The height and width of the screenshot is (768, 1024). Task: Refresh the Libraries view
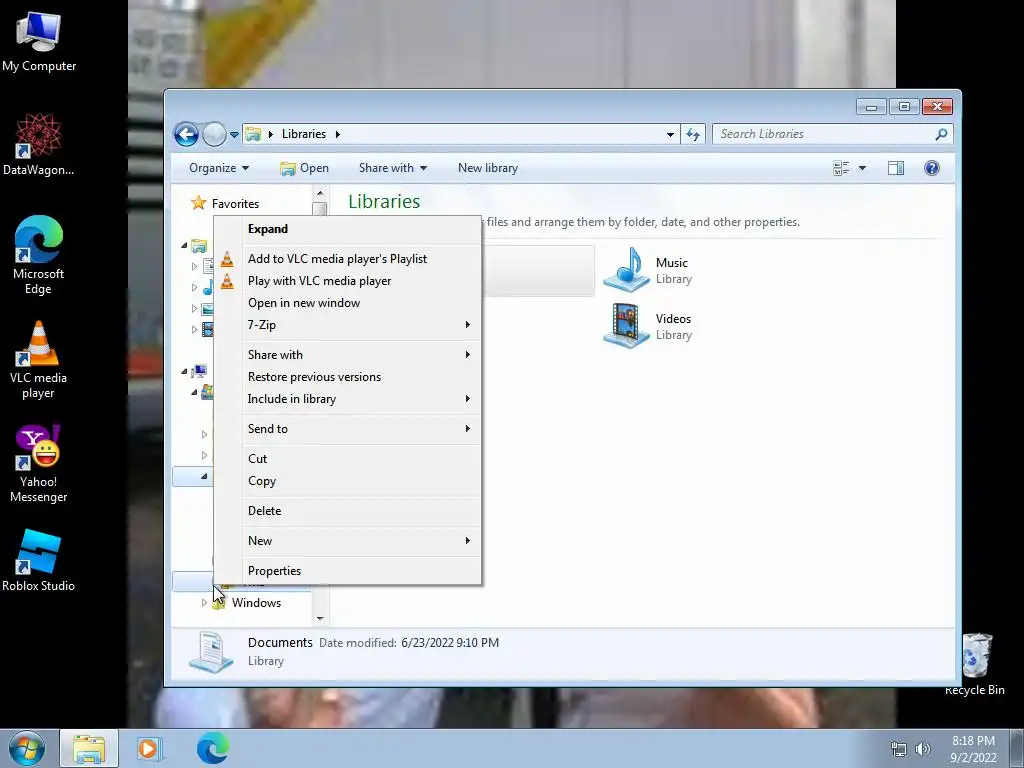[693, 135]
